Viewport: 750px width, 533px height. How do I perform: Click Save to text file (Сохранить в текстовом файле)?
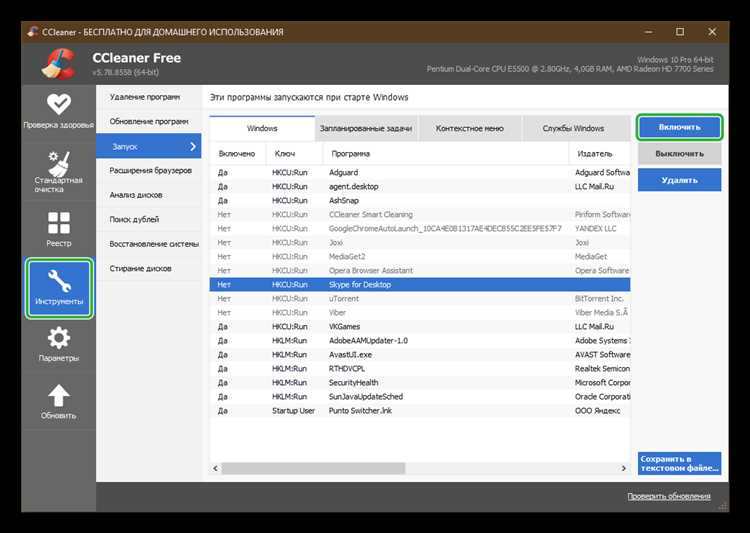tap(679, 463)
